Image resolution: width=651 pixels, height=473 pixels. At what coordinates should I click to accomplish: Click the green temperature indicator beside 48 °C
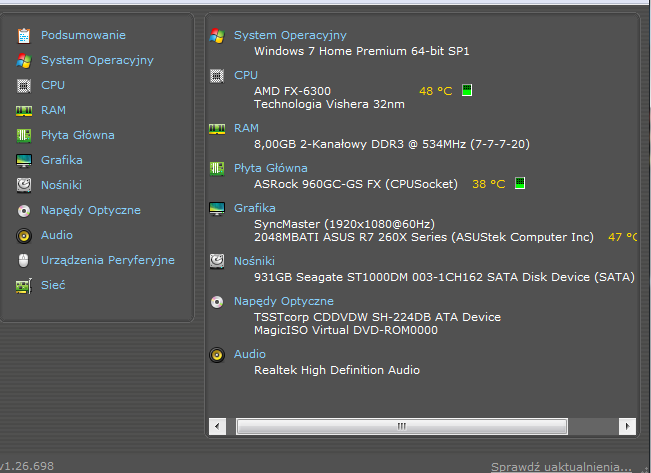tap(467, 90)
